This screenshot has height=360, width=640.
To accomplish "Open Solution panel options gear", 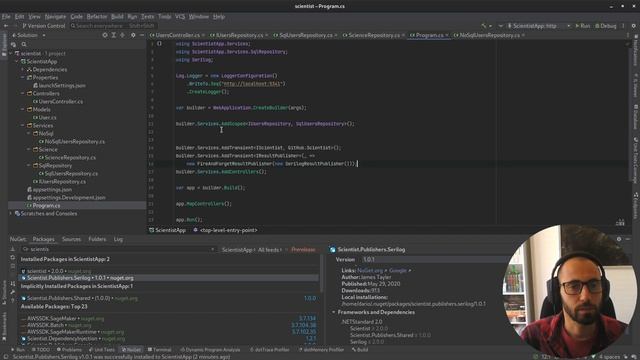I will (x=133, y=35).
